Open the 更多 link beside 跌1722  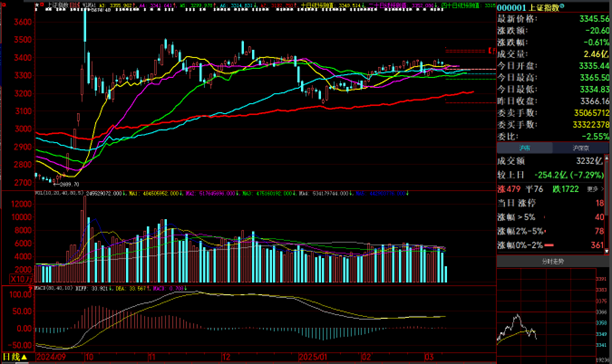pos(595,189)
